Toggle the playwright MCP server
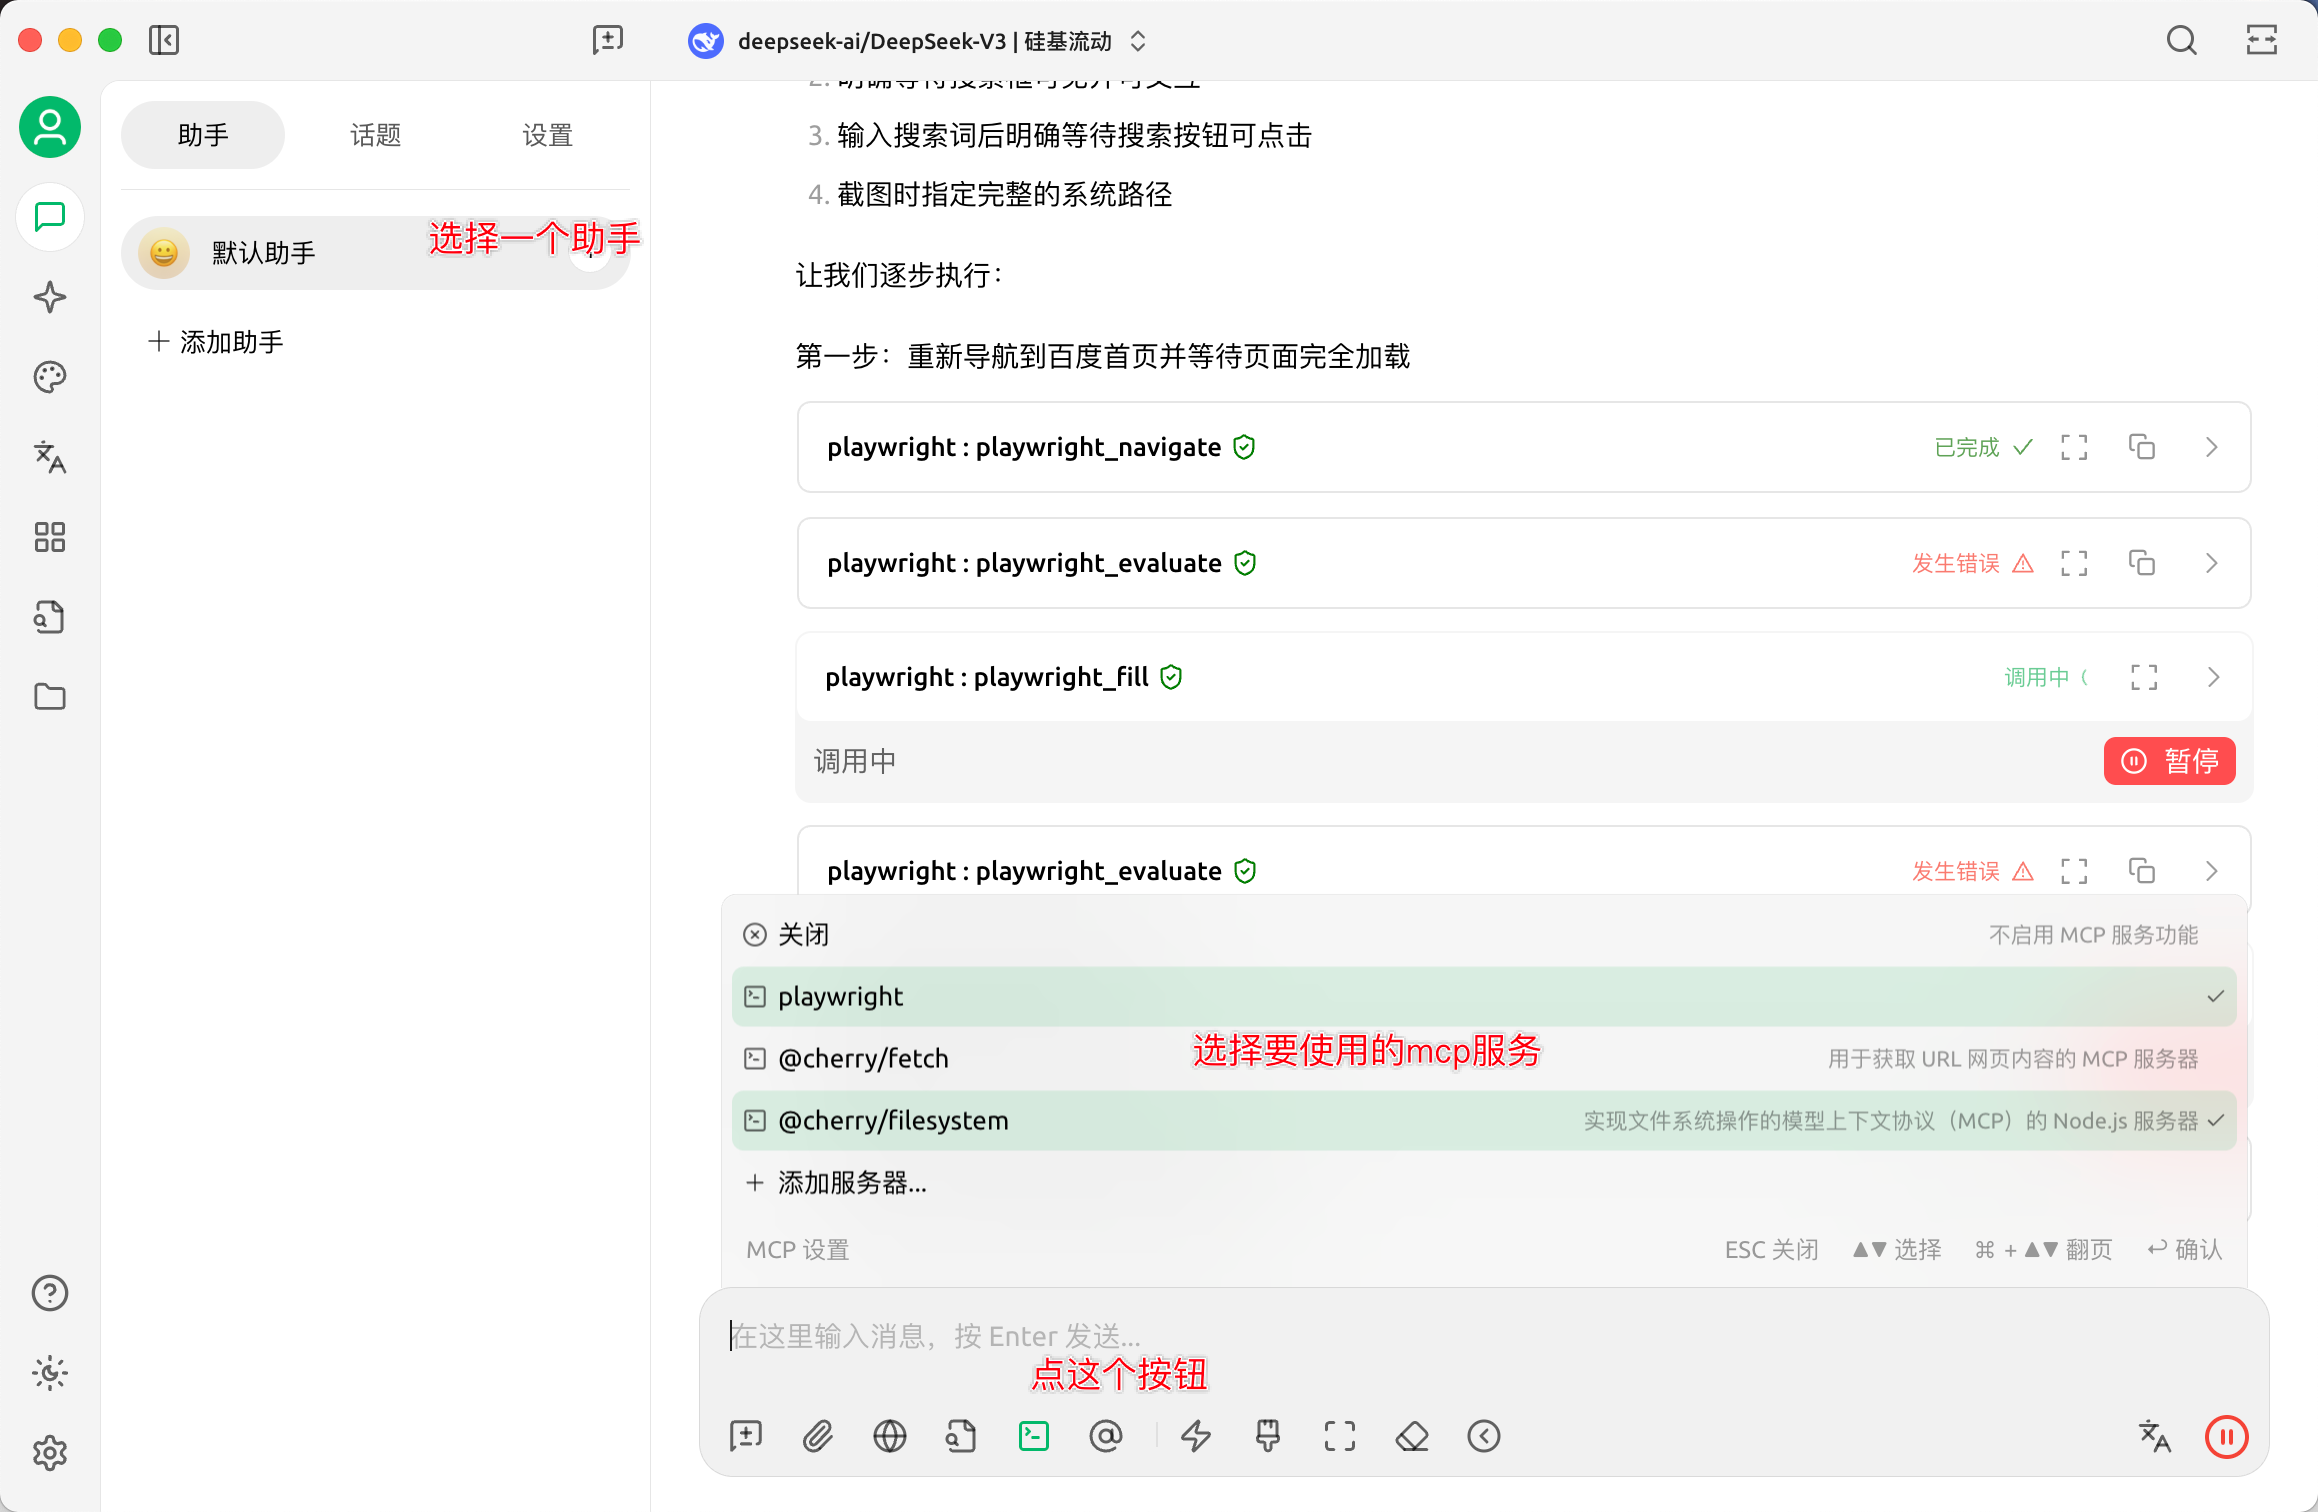Screen dimensions: 2318x1512 [1484, 996]
